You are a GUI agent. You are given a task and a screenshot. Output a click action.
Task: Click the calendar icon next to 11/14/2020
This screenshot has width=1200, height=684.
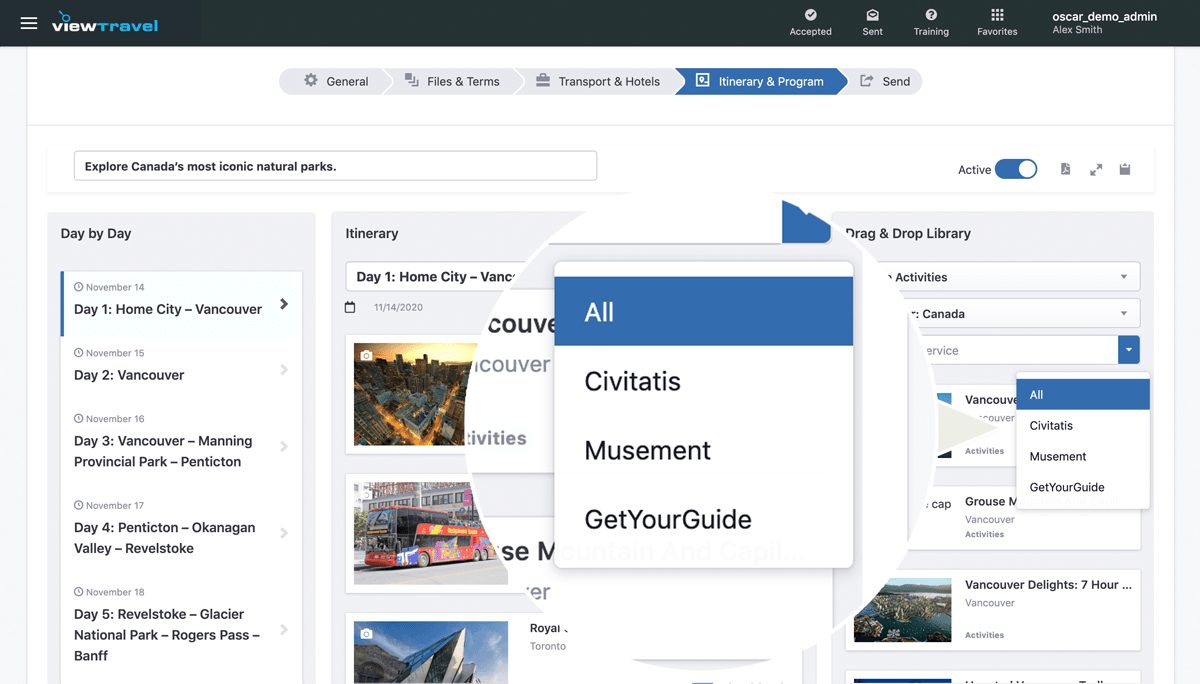pos(350,307)
